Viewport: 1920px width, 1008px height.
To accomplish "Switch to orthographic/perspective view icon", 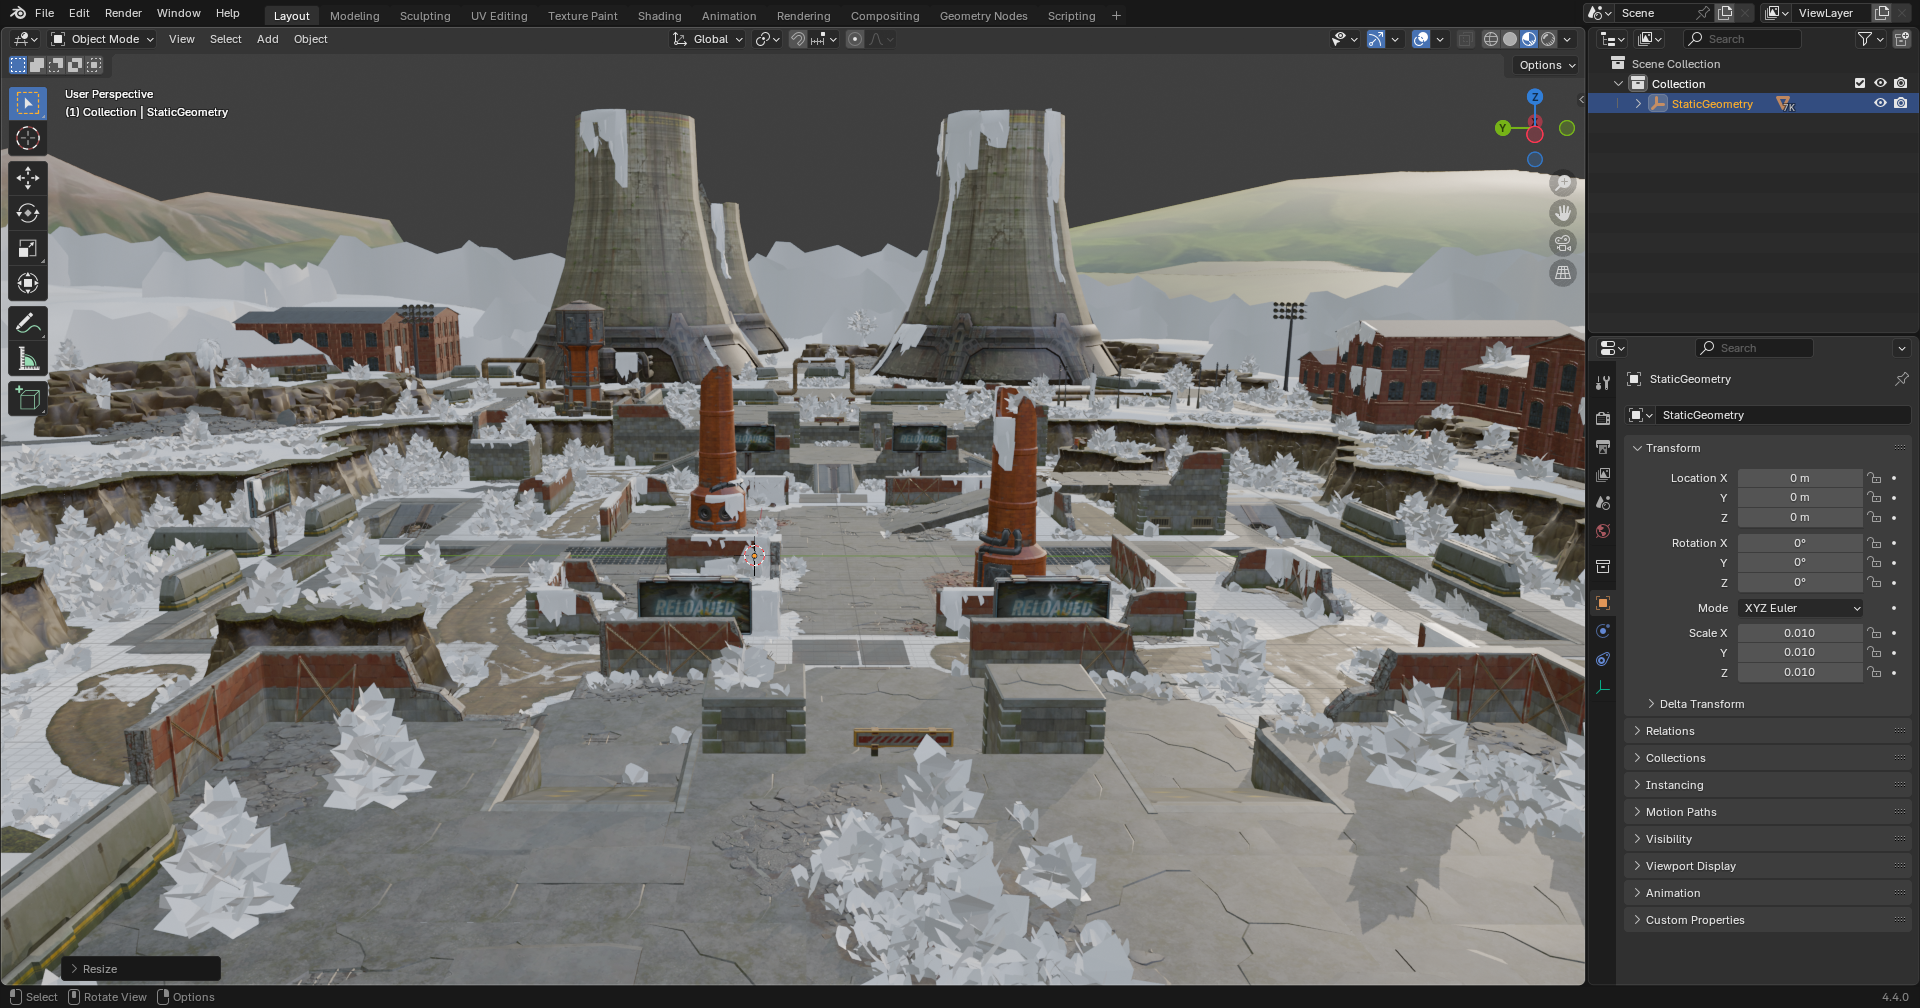I will [1562, 273].
